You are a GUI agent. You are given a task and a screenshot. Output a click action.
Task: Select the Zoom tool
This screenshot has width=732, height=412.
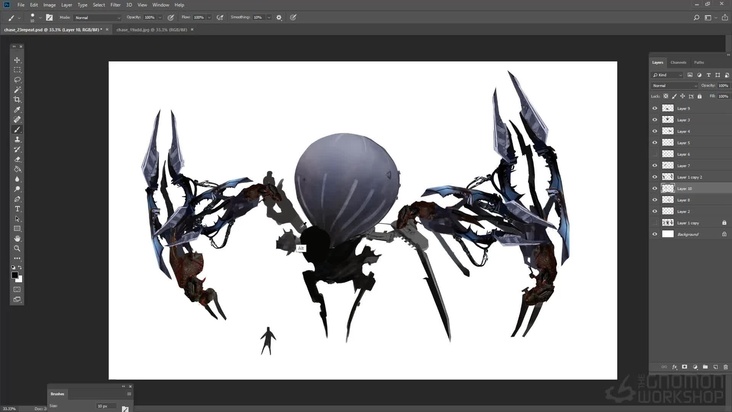pos(17,248)
